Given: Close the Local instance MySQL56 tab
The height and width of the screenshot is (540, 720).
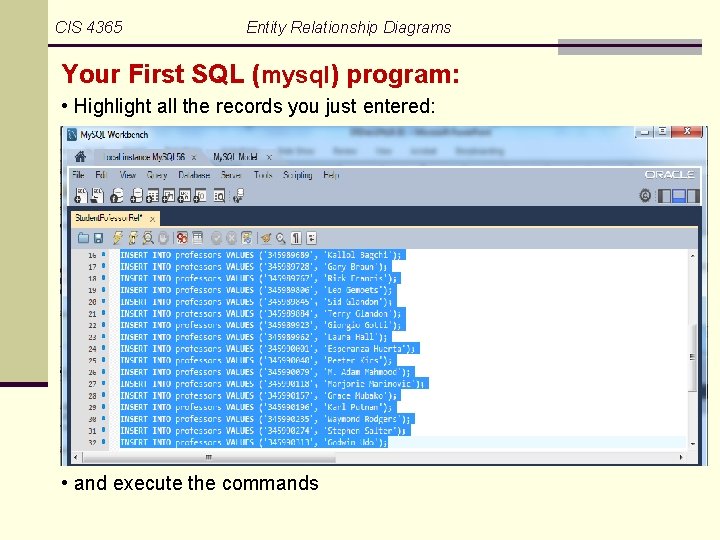Looking at the screenshot, I should point(194,158).
